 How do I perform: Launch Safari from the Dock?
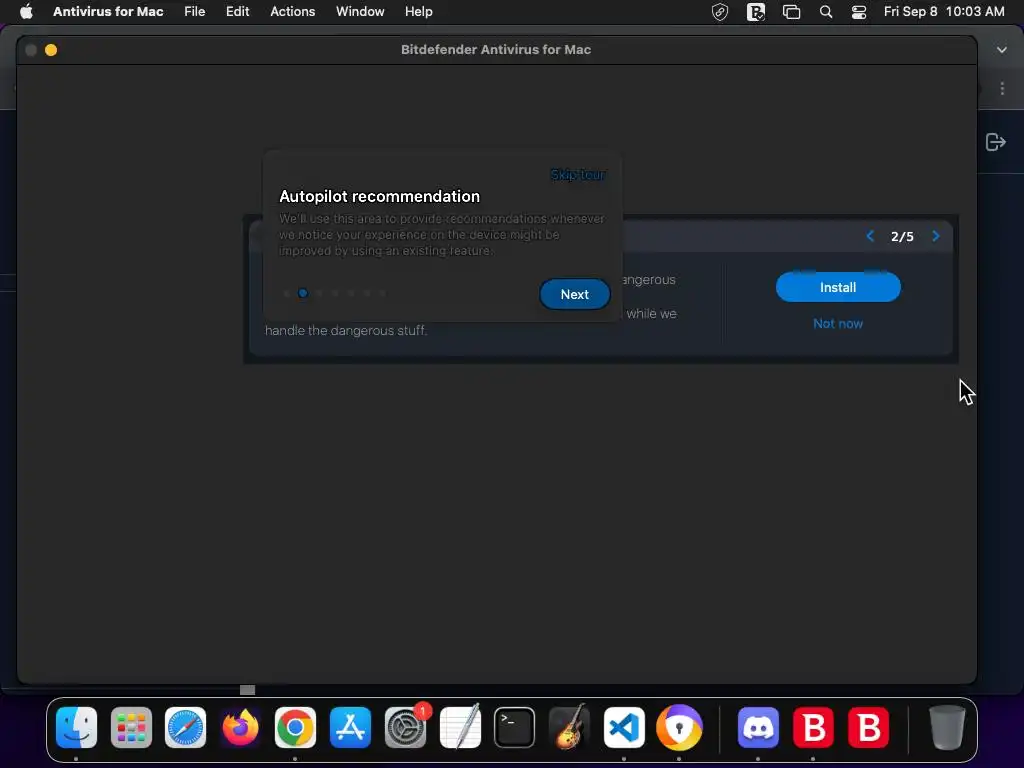(x=185, y=728)
